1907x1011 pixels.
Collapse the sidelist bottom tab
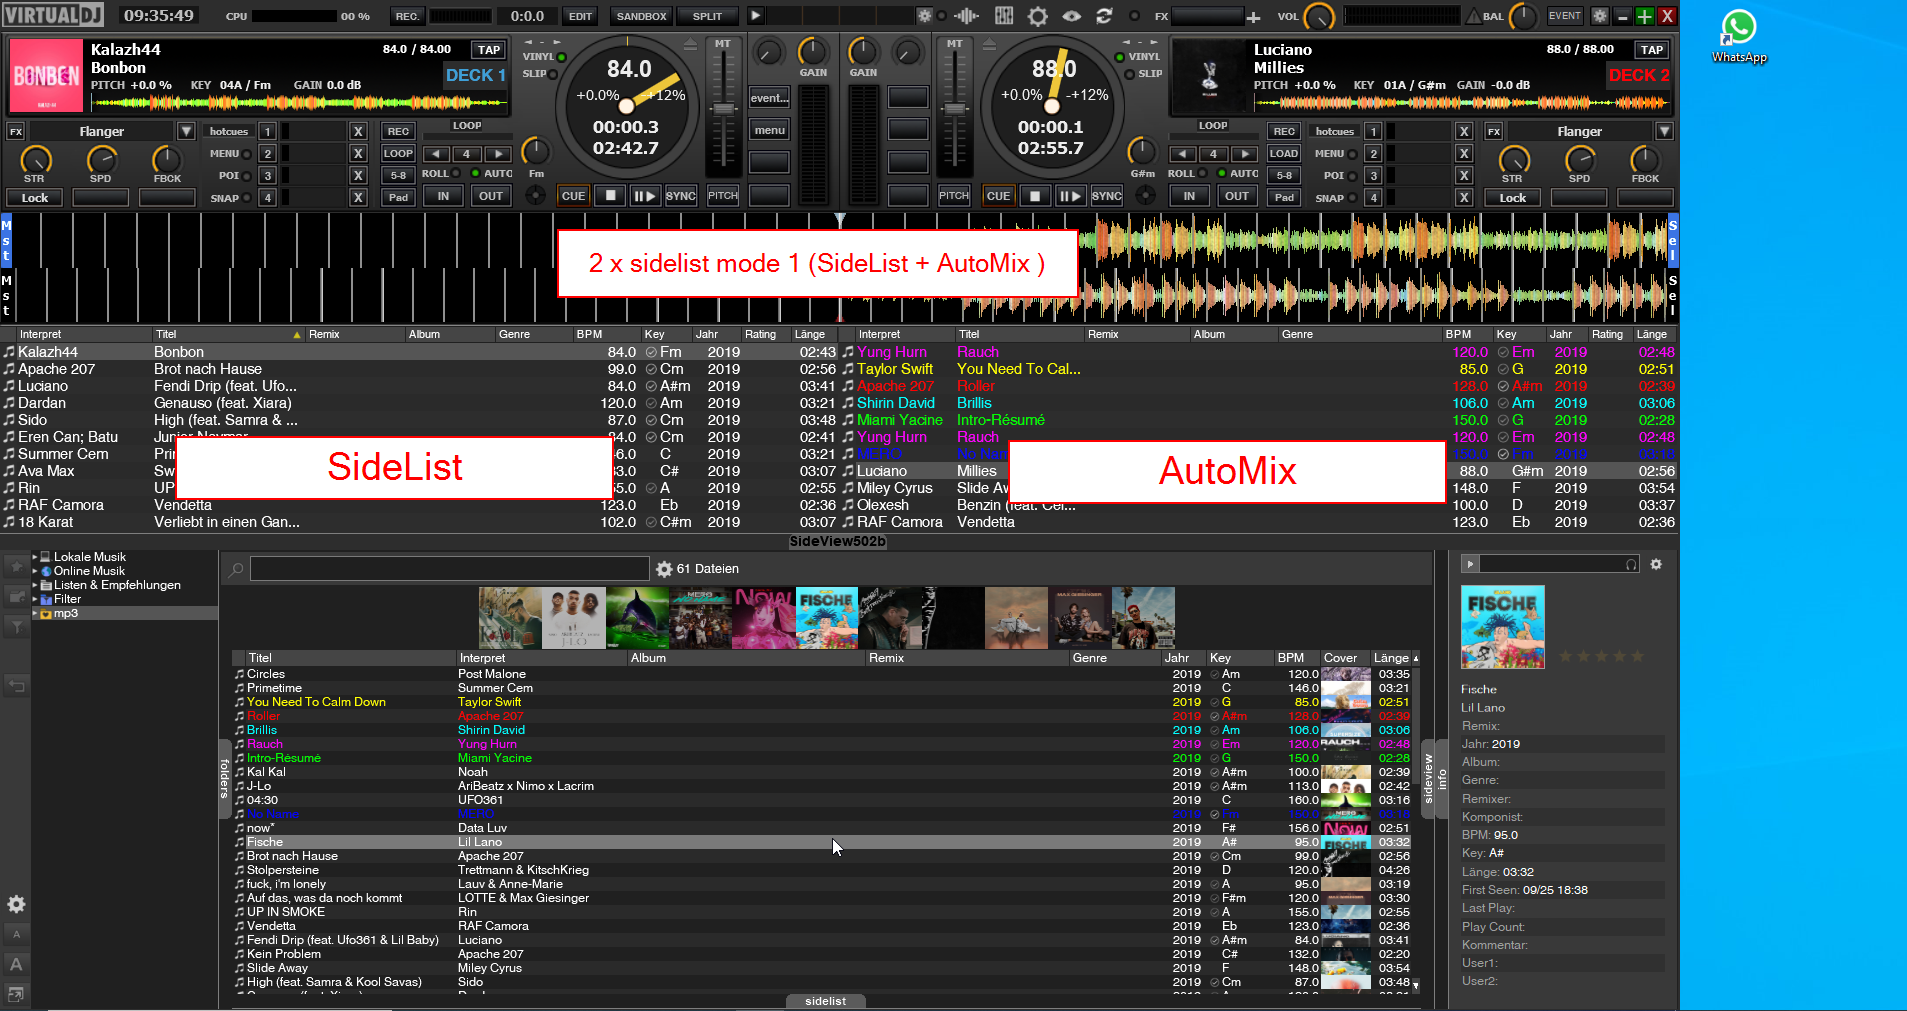(826, 1001)
